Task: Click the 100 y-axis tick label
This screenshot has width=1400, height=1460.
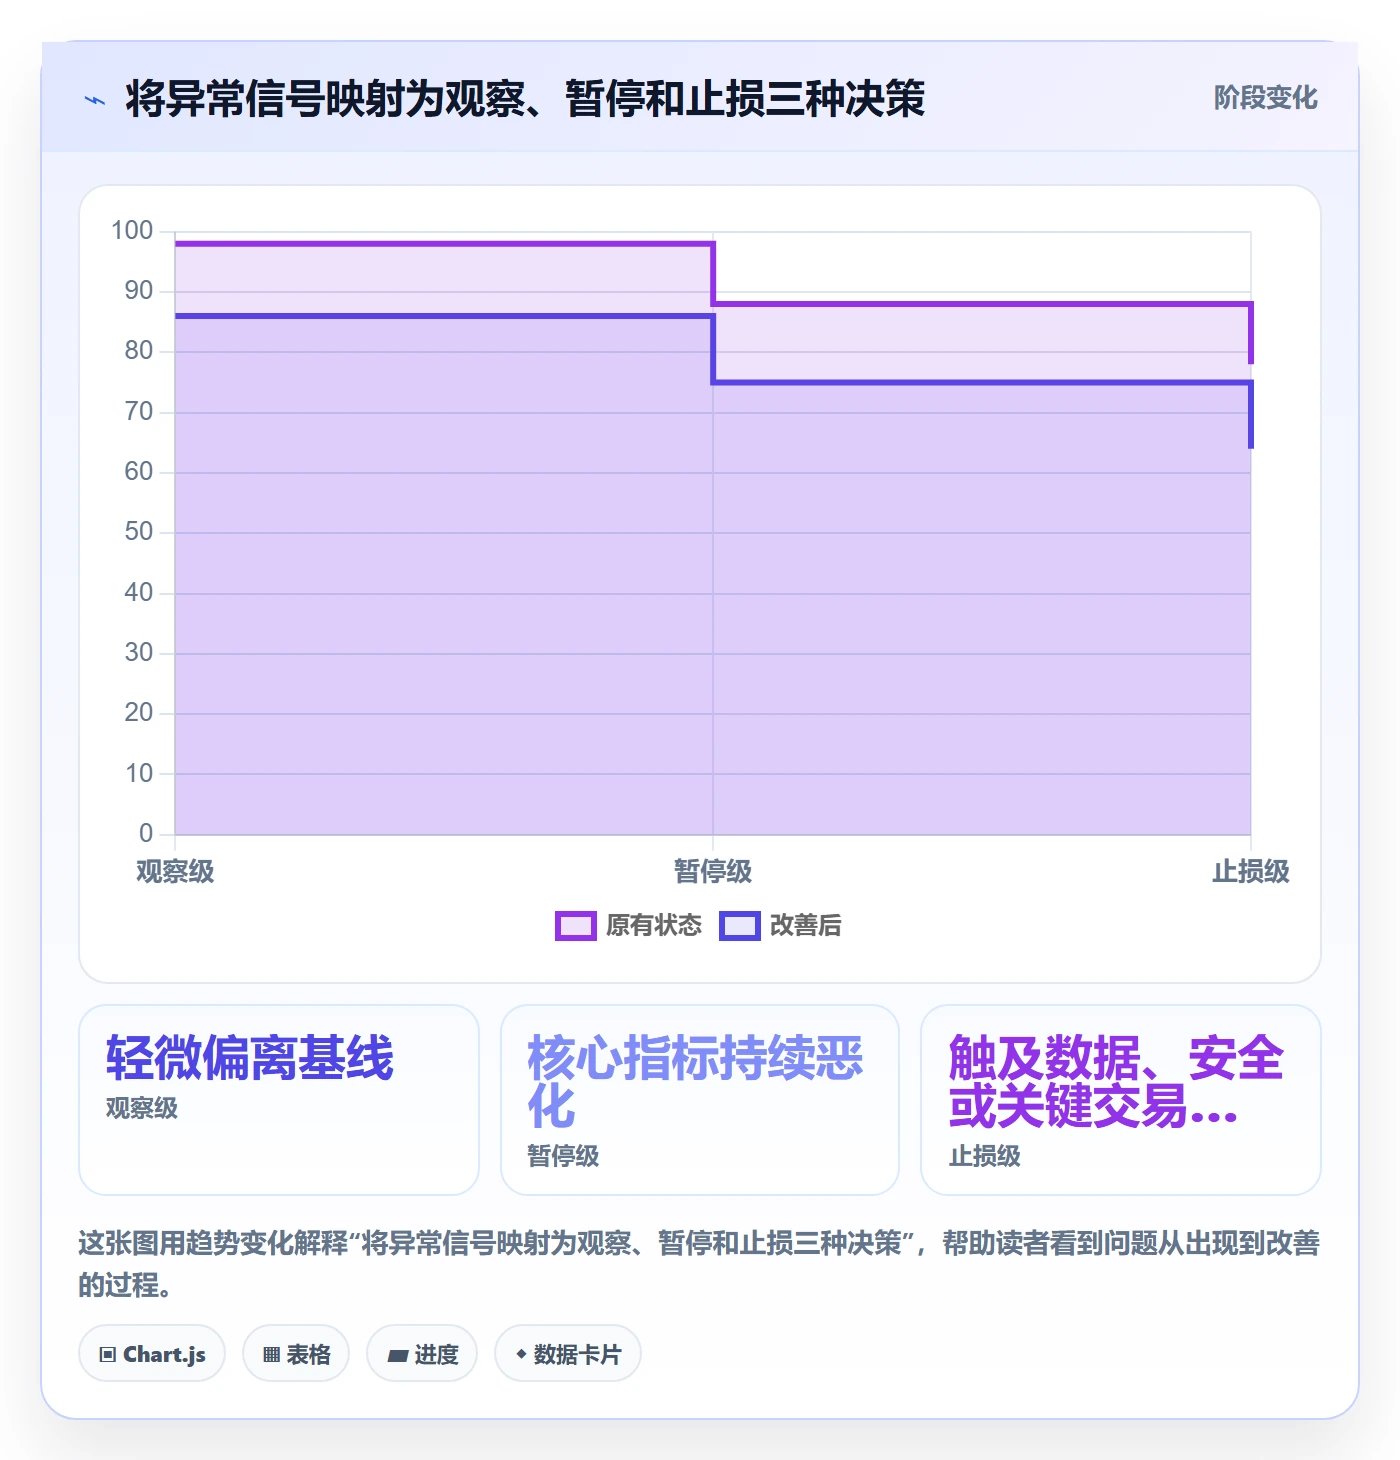Action: coord(132,231)
